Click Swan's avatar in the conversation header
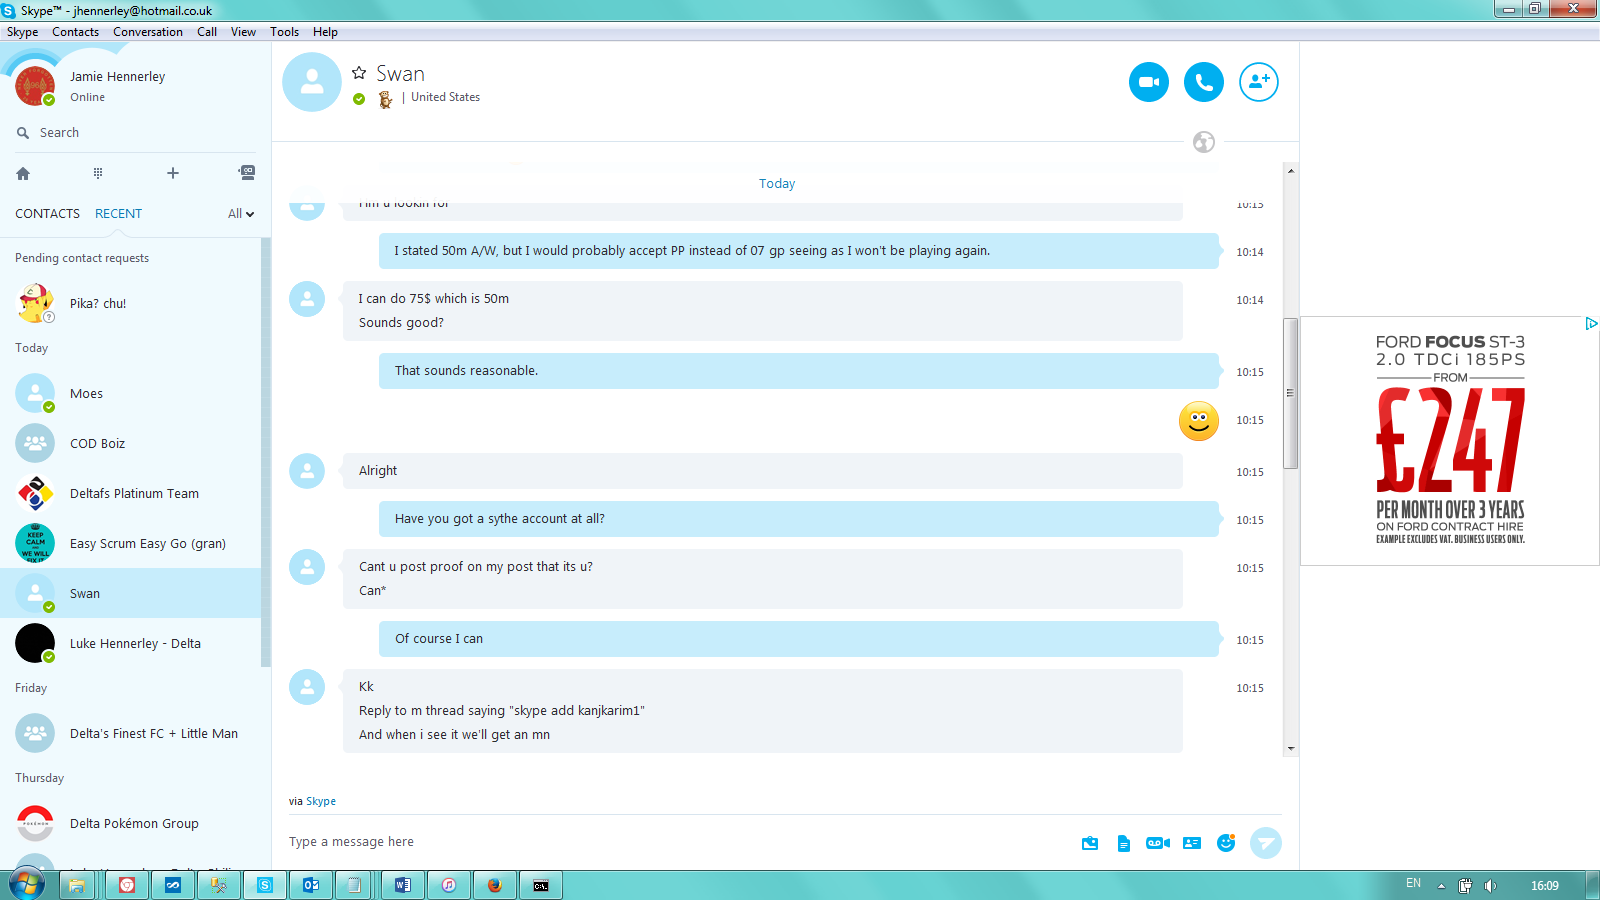The image size is (1600, 900). (312, 82)
